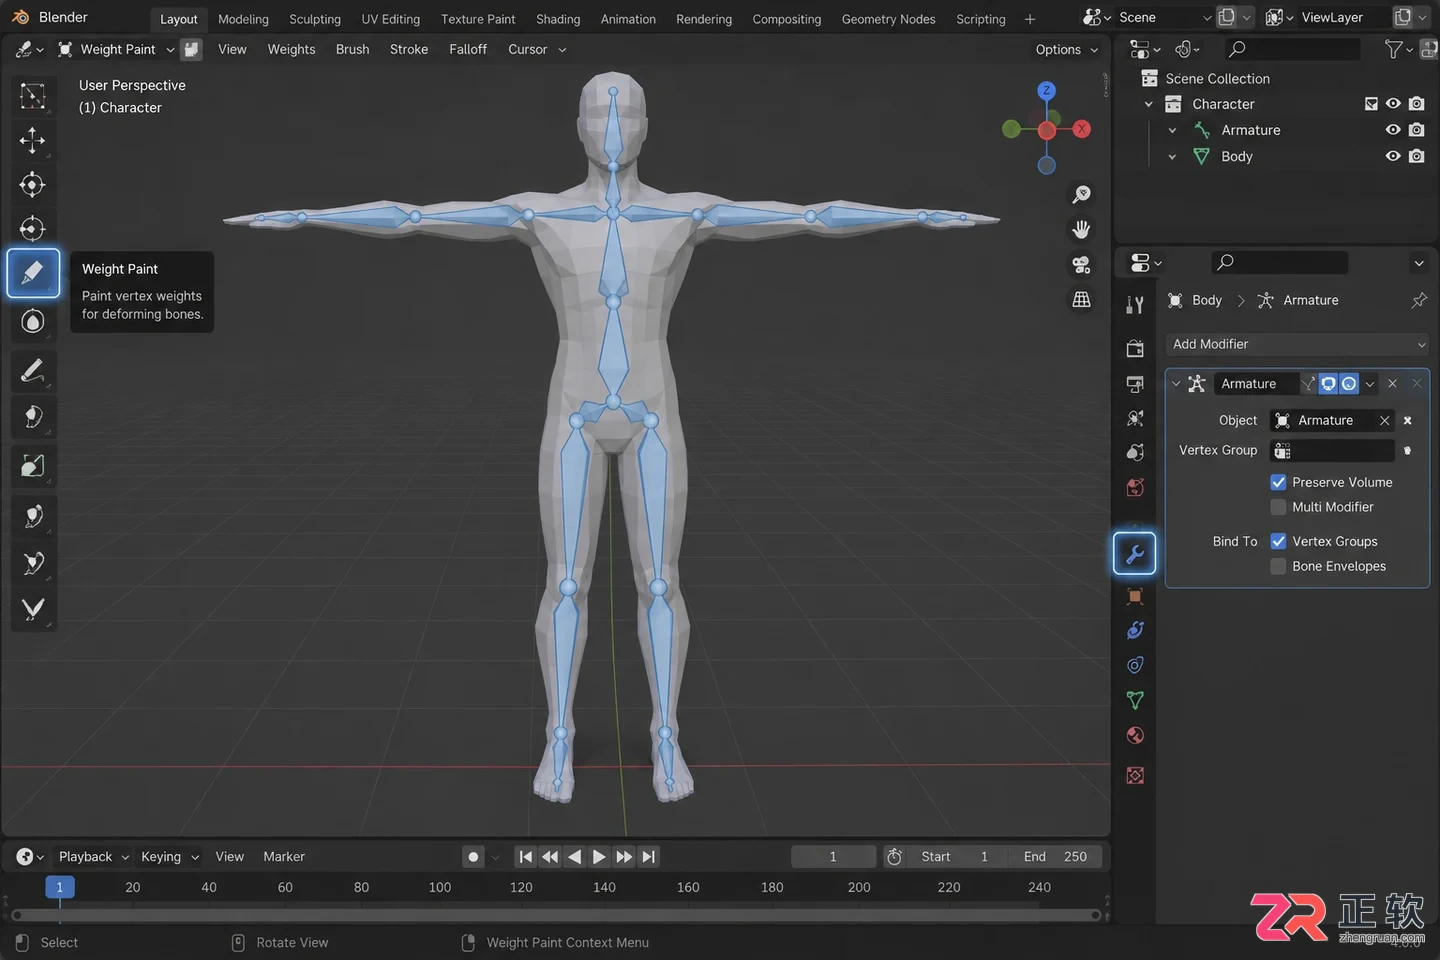The height and width of the screenshot is (960, 1440).
Task: Pin the properties context with pin icon
Action: pyautogui.click(x=1418, y=300)
